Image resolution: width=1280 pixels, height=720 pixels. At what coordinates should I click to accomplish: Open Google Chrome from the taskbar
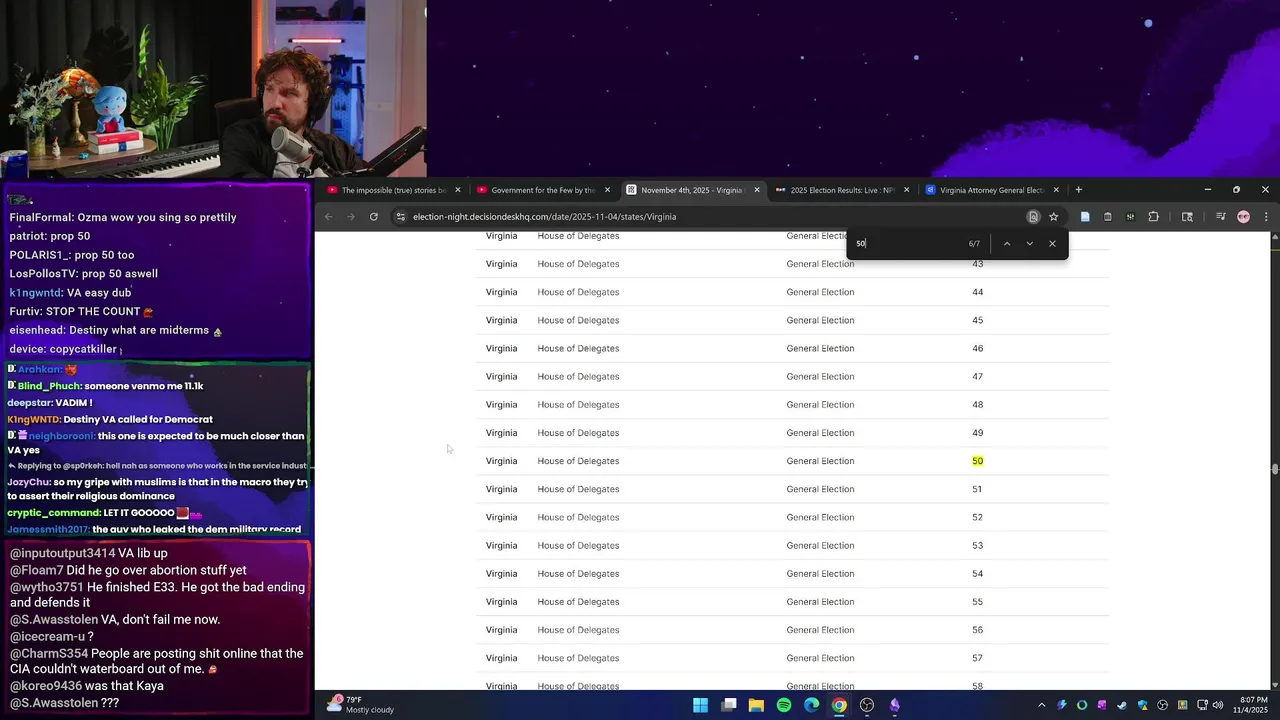839,705
